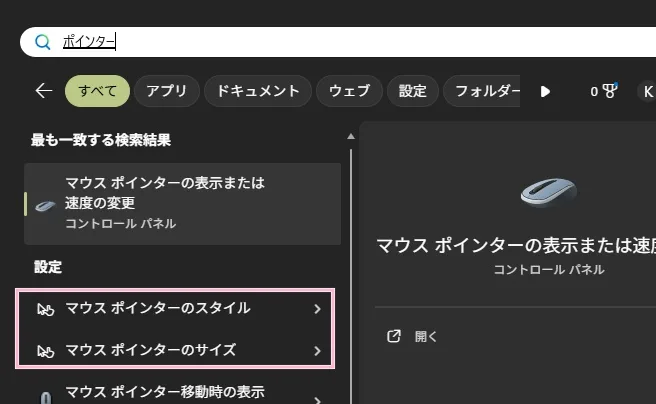656x404 pixels.
Task: Open マウス ポインターの表示または速度の変更 result
Action: (x=182, y=204)
